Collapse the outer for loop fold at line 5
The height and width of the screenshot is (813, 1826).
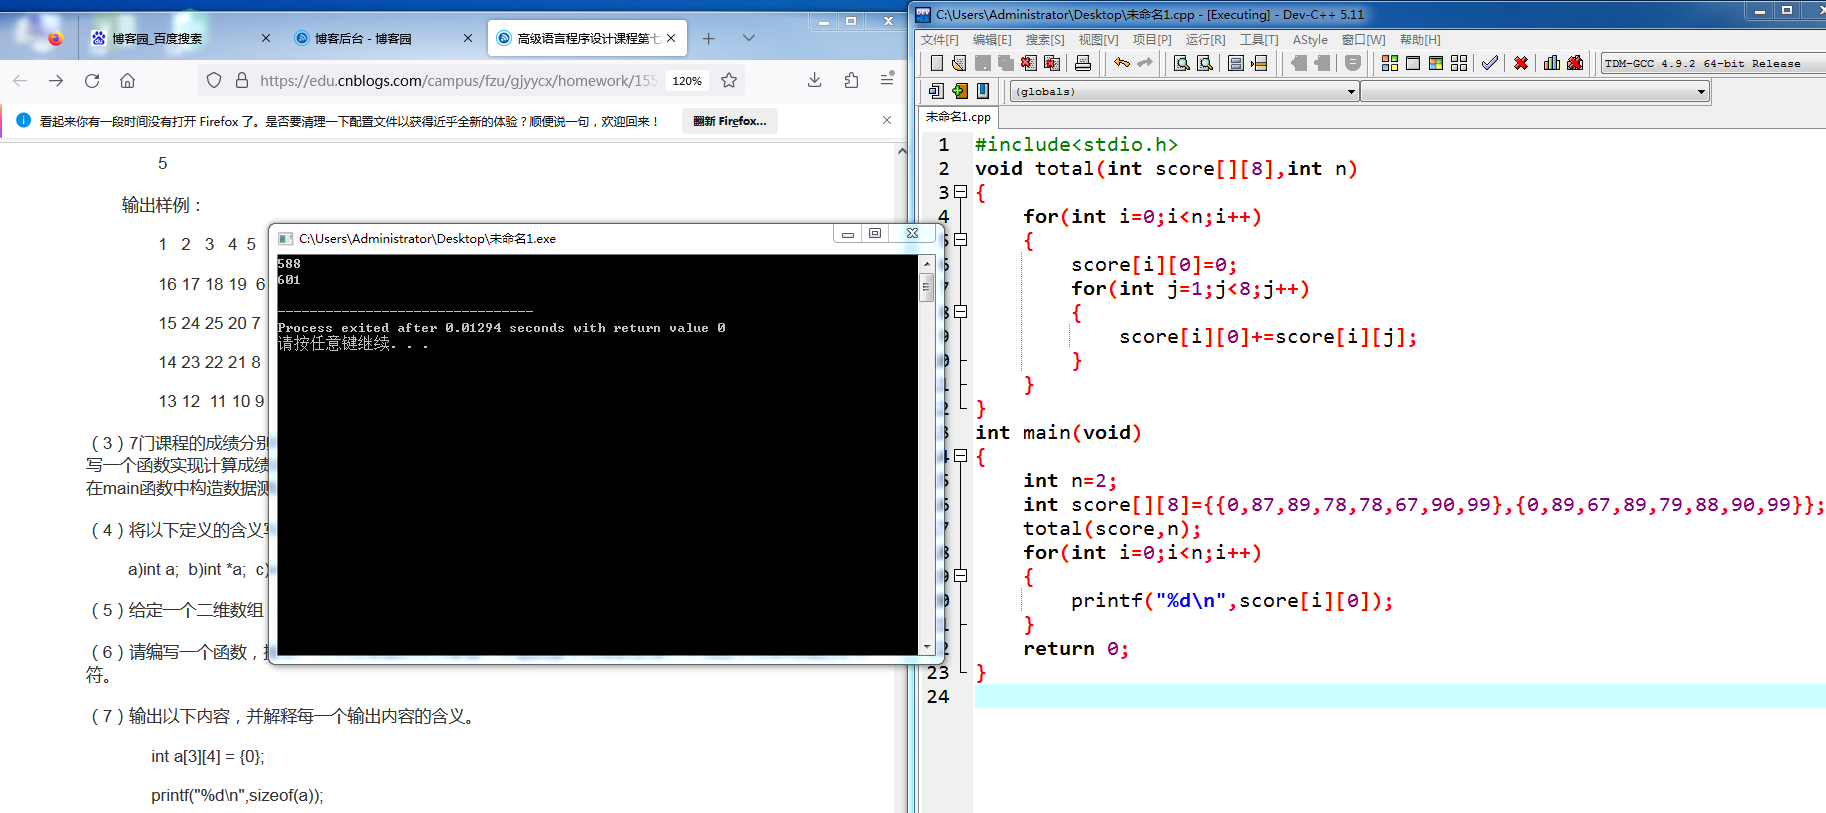961,240
